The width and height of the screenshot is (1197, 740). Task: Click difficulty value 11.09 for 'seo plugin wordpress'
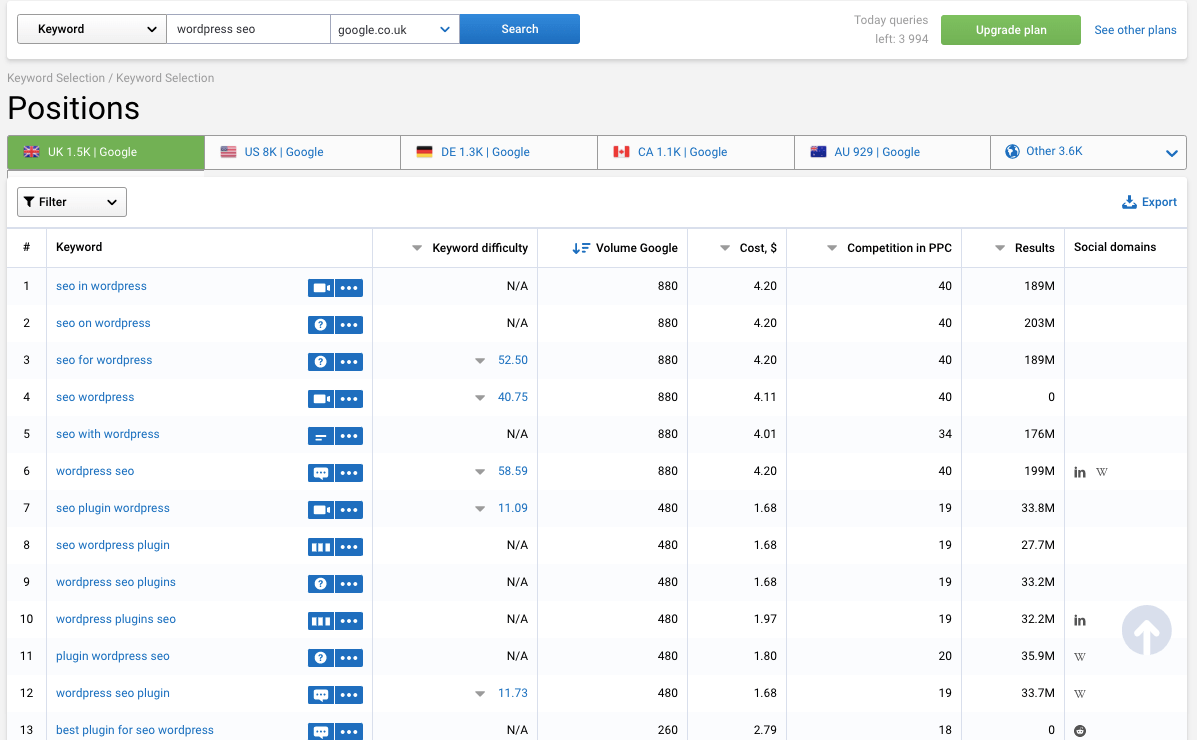512,508
